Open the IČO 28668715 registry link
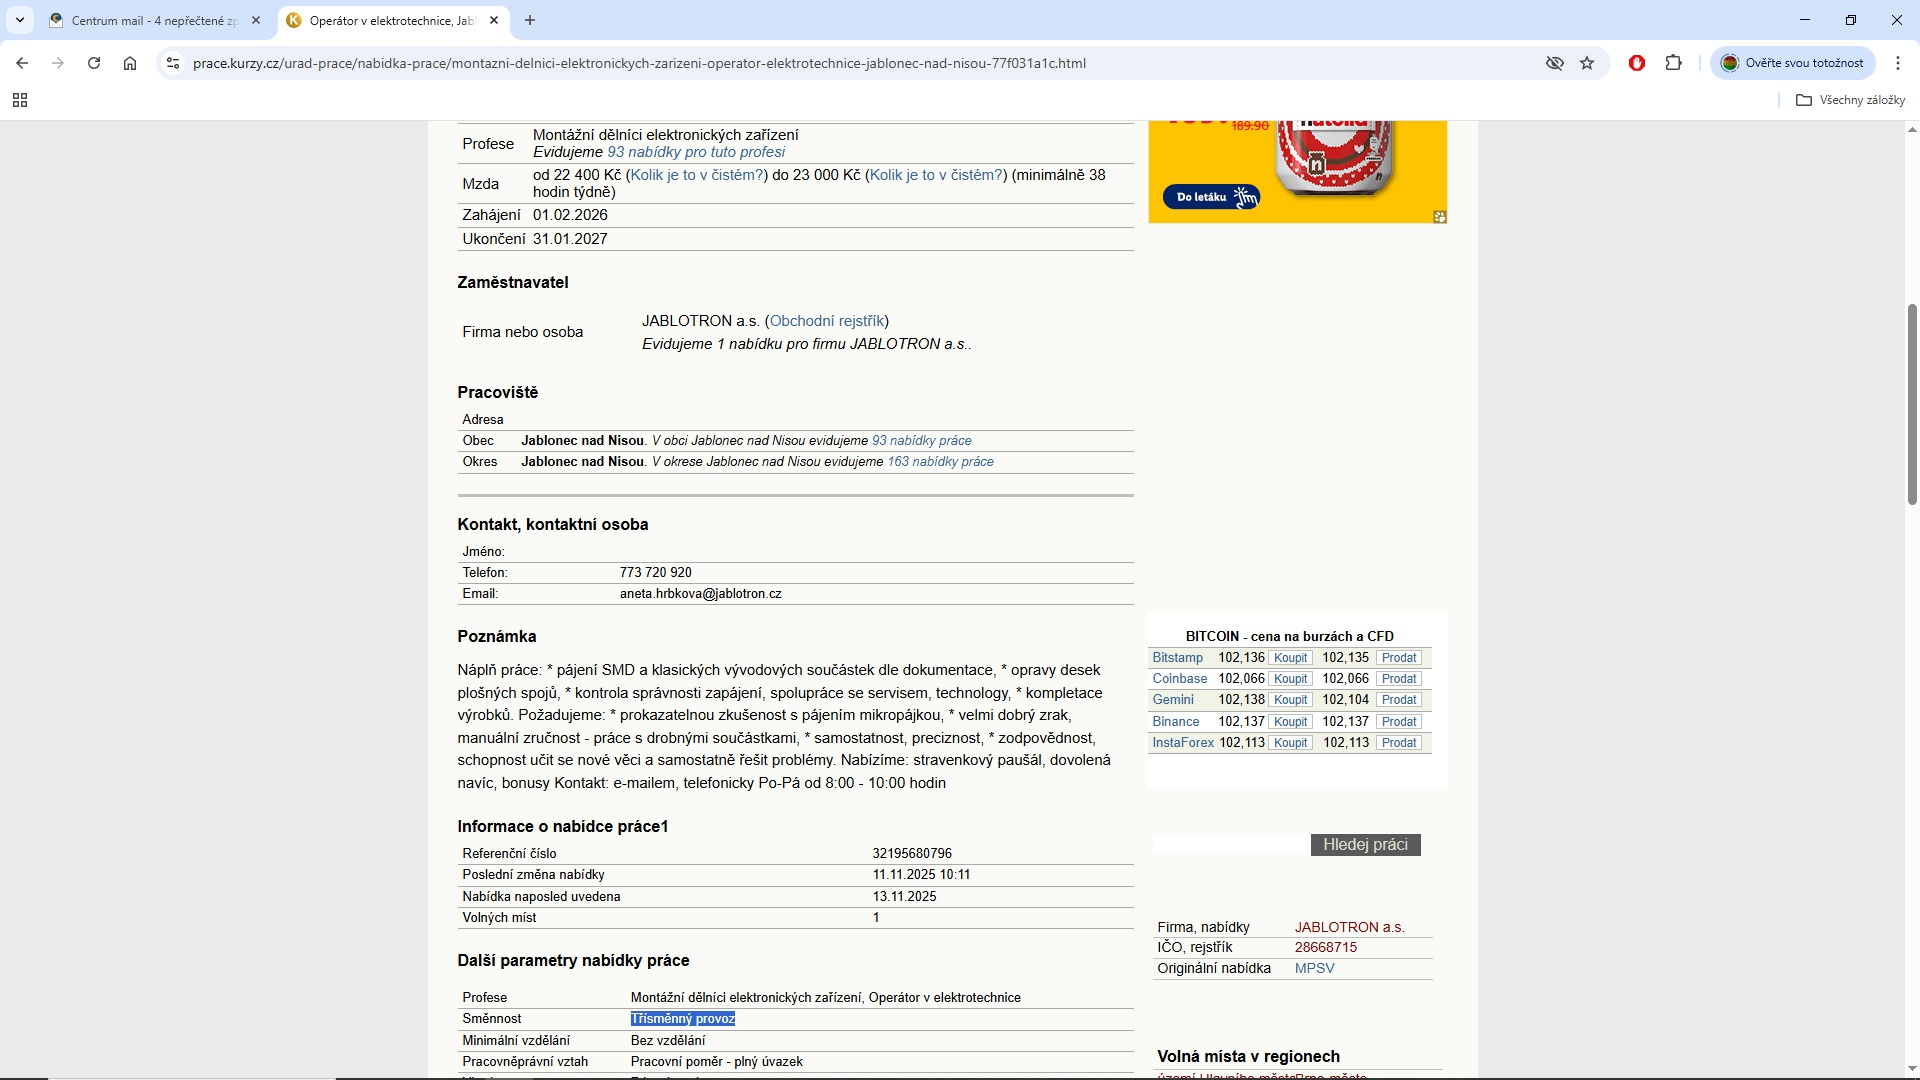 [1326, 948]
